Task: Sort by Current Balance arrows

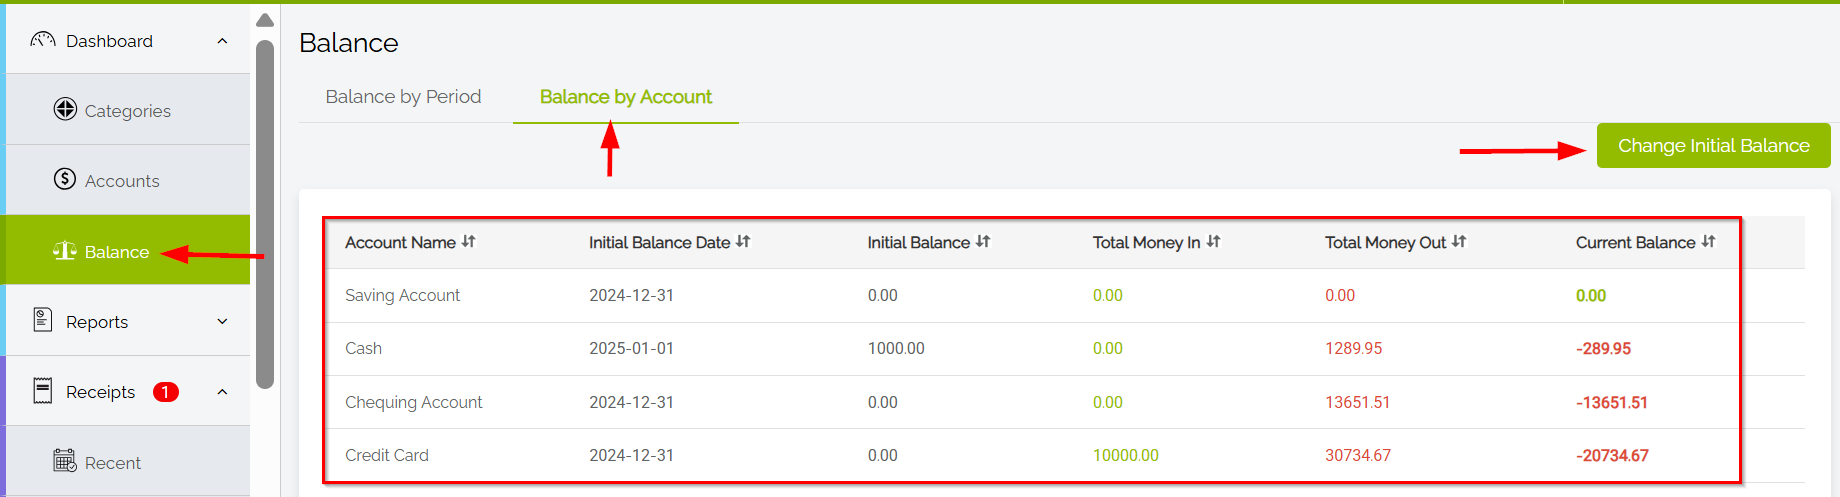Action: [x=1708, y=242]
